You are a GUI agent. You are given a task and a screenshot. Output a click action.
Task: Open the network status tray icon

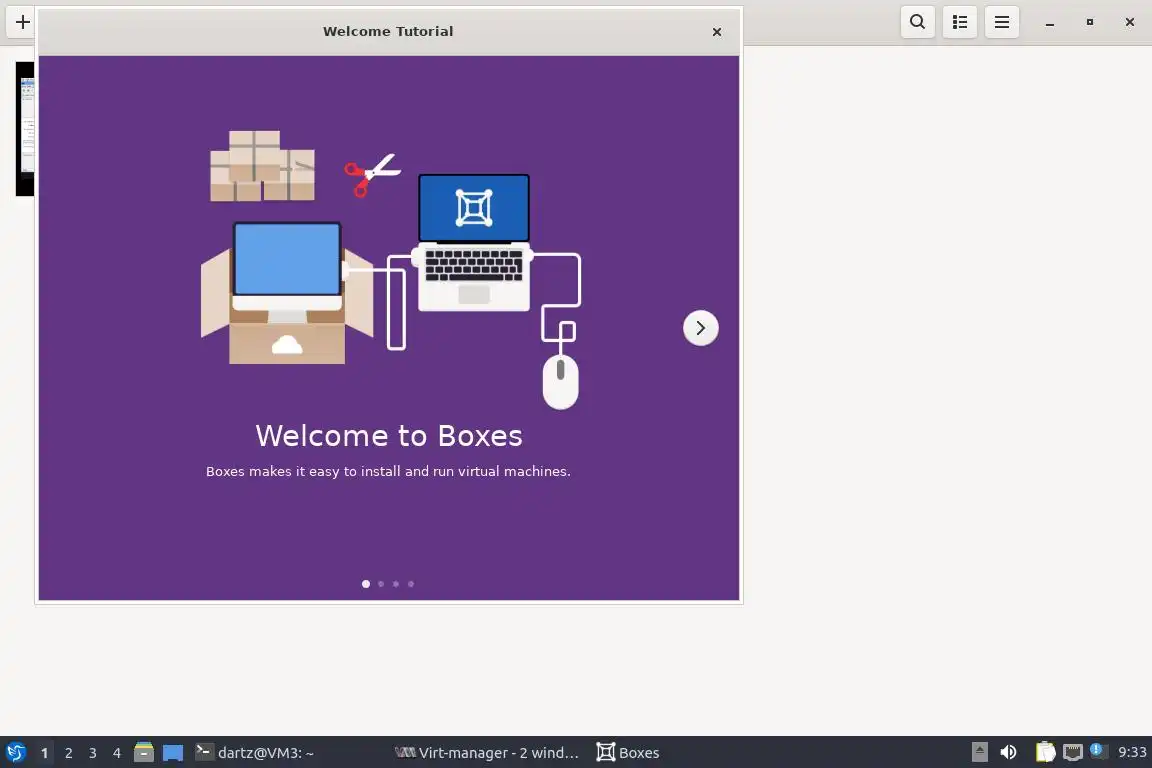[x=1073, y=753]
